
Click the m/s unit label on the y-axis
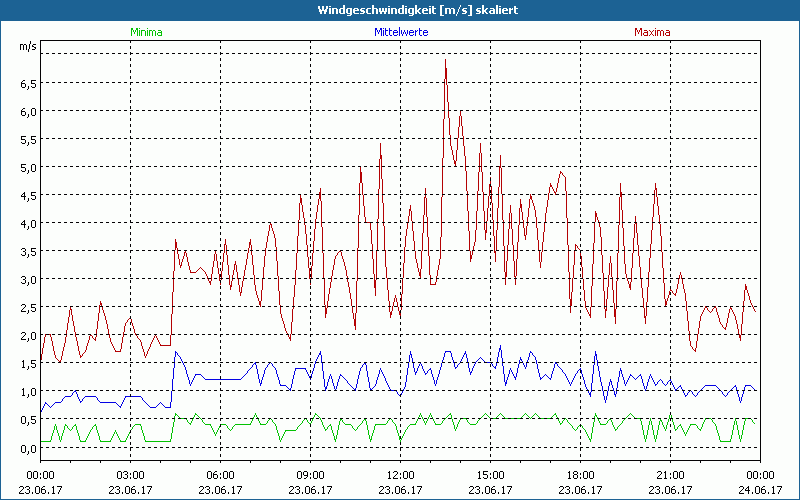[27, 47]
